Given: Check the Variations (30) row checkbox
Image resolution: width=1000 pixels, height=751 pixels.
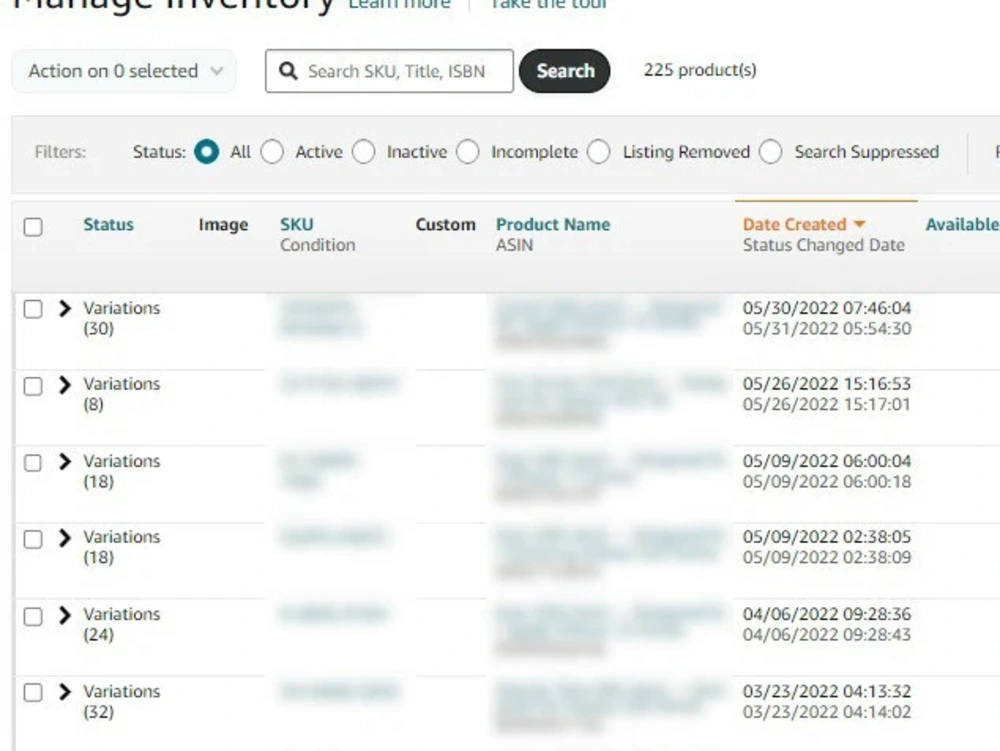Looking at the screenshot, I should (33, 309).
